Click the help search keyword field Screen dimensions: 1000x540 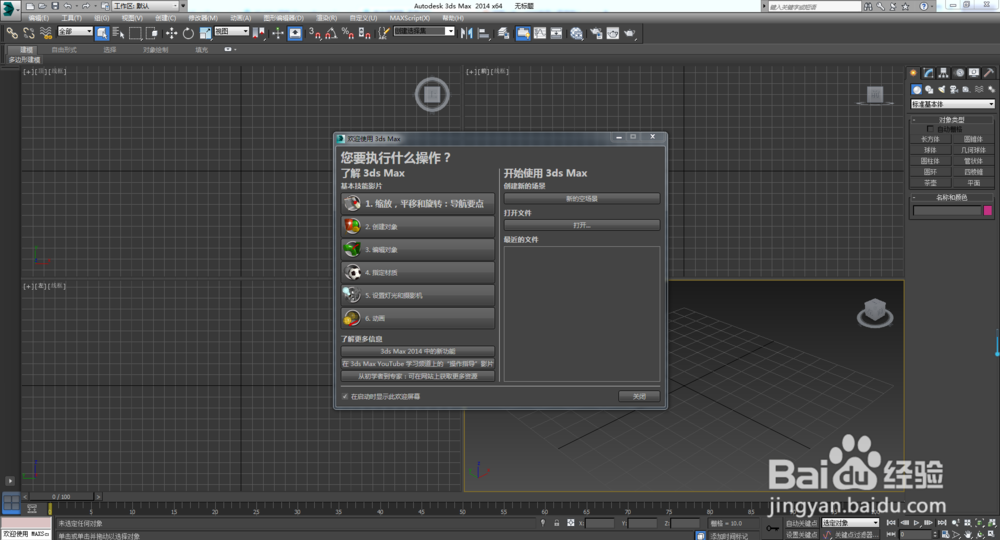tap(814, 6)
